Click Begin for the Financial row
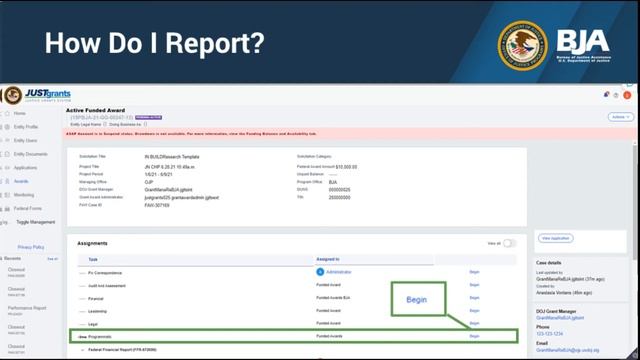 click(474, 298)
